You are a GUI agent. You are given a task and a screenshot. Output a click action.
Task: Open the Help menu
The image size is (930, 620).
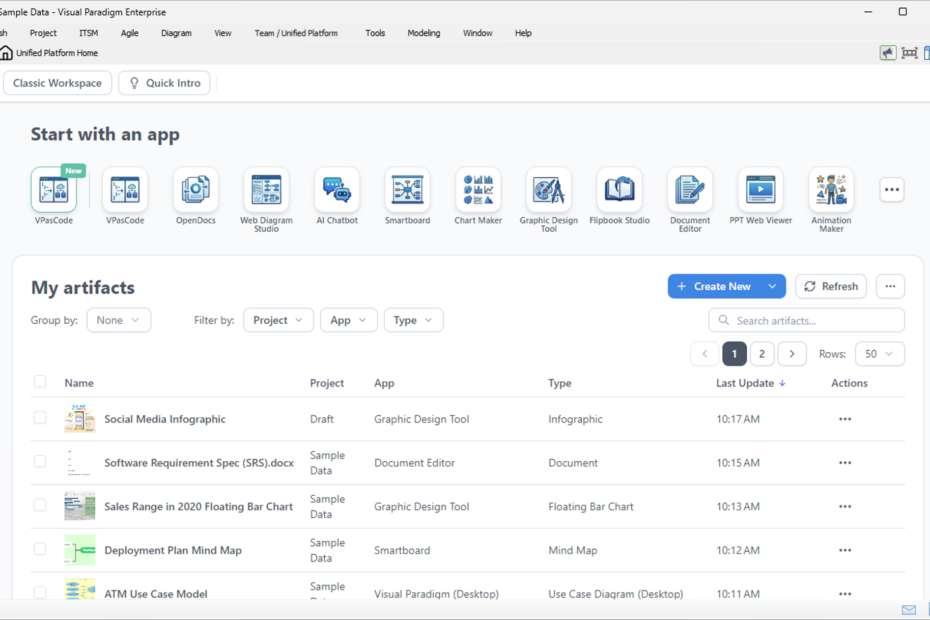pos(523,33)
